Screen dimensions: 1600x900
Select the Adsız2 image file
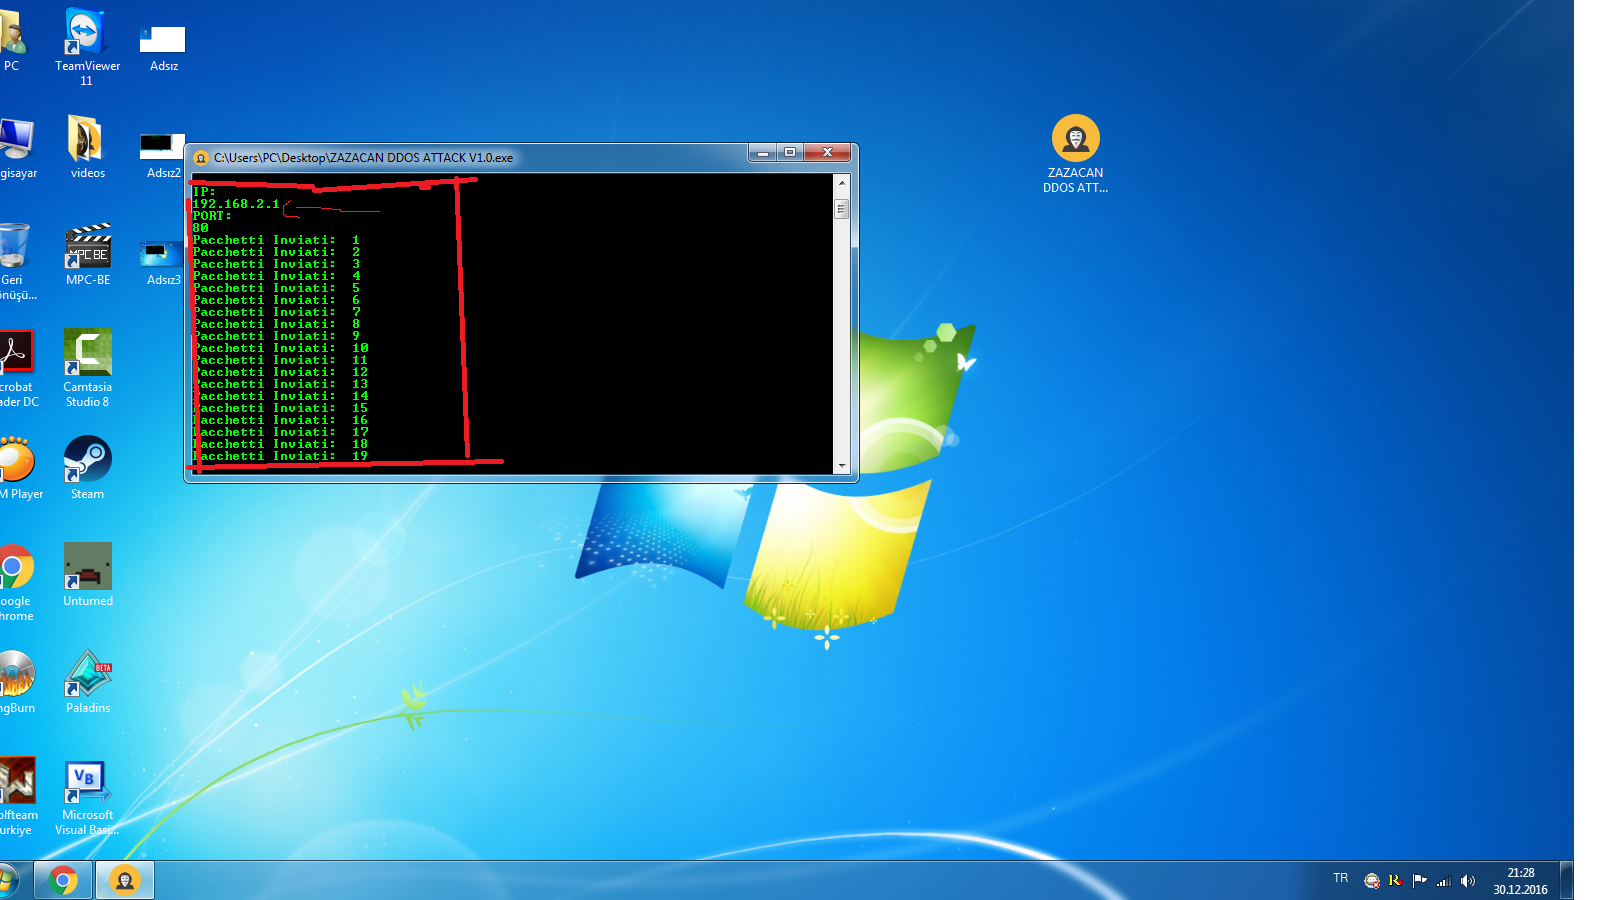pyautogui.click(x=163, y=155)
